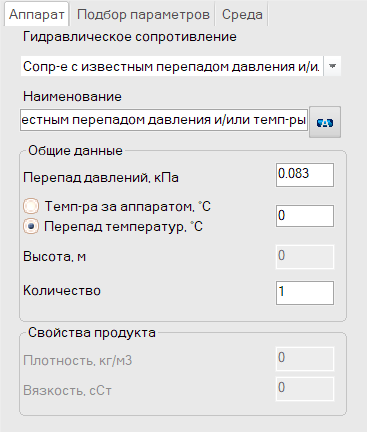The image size is (367, 432).
Task: Open the Гидравлическое сопротивление dropdown arrow
Action: 332,66
